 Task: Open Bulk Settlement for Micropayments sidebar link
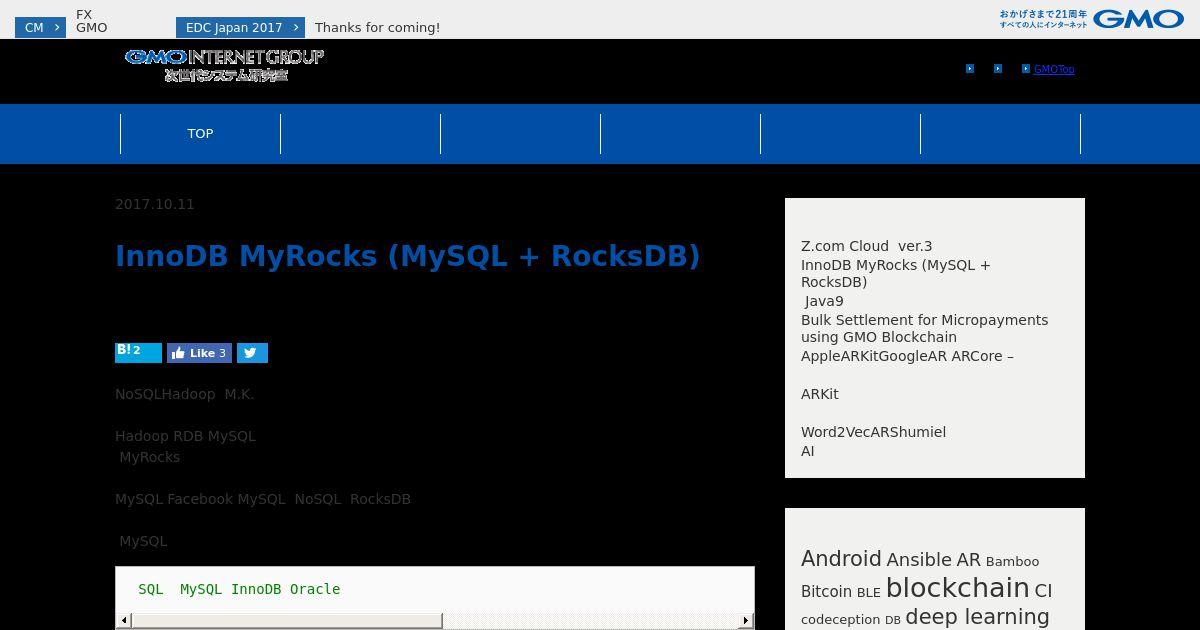pos(925,329)
